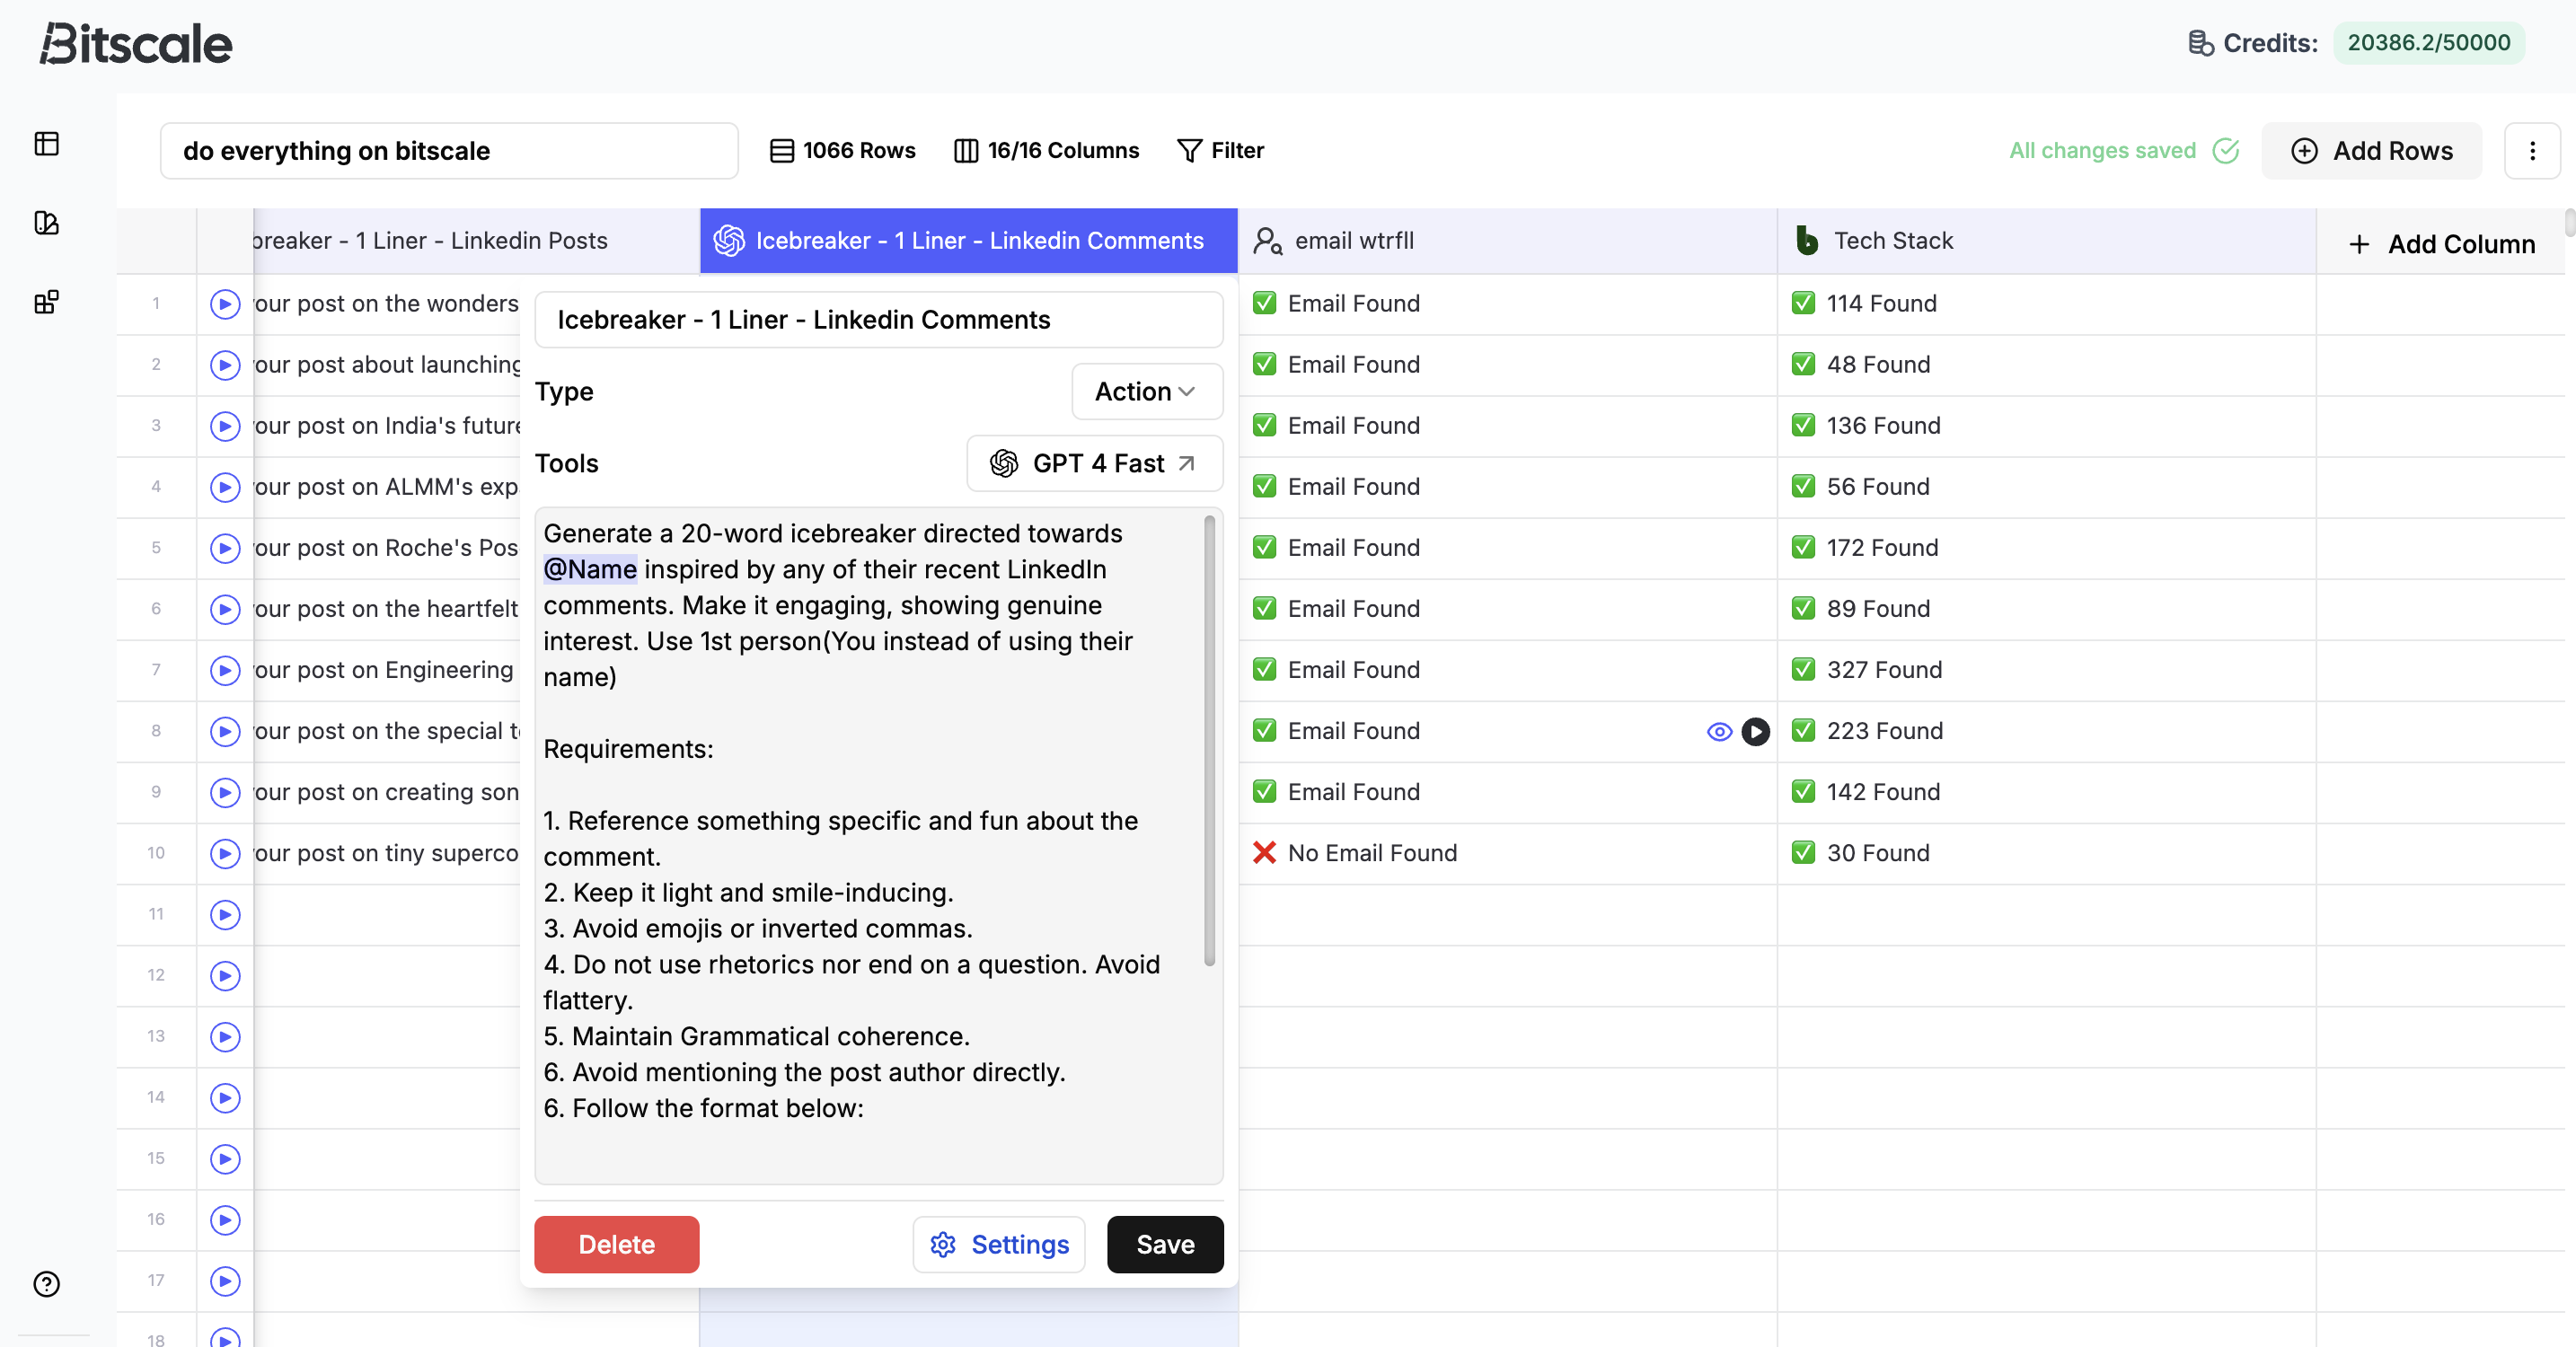Click the '223 Found' Tech Stack cell

click(x=2046, y=731)
